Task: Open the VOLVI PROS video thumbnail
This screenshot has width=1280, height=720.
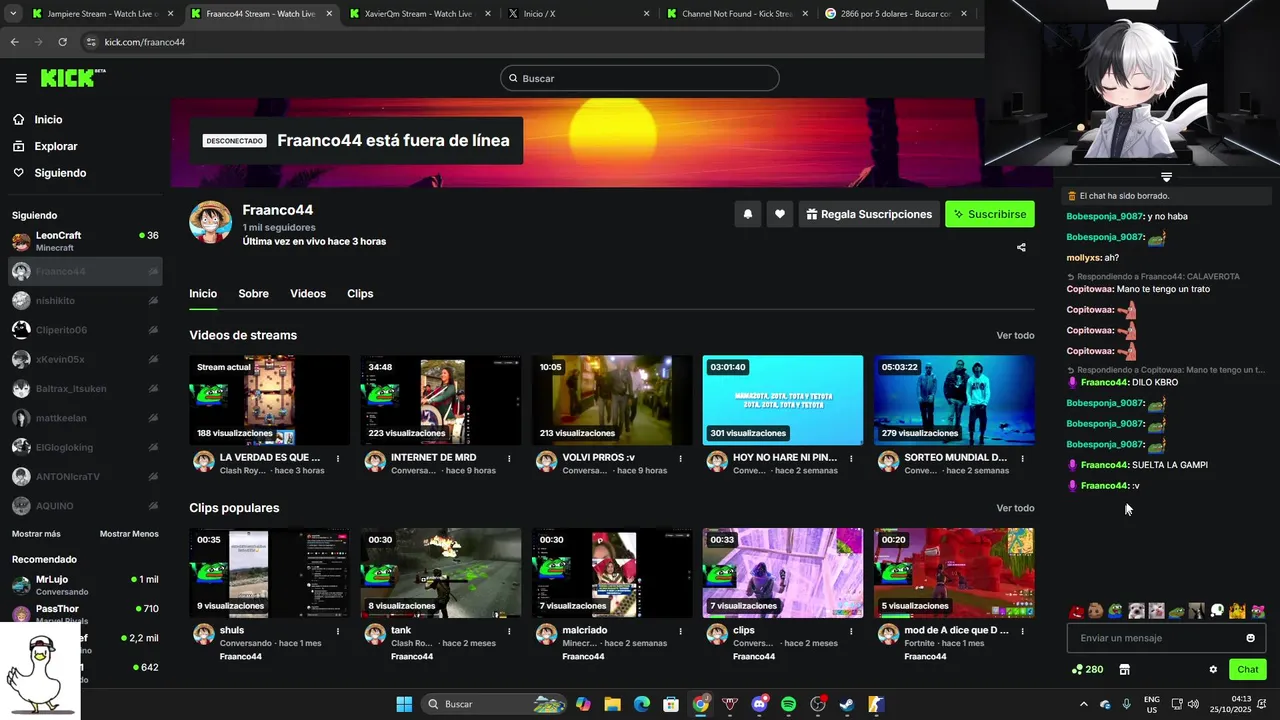Action: tap(612, 400)
